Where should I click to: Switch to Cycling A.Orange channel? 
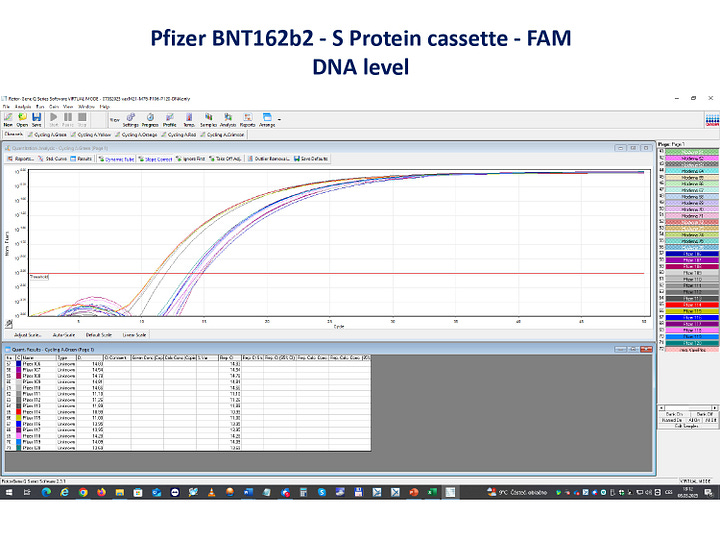coord(136,135)
